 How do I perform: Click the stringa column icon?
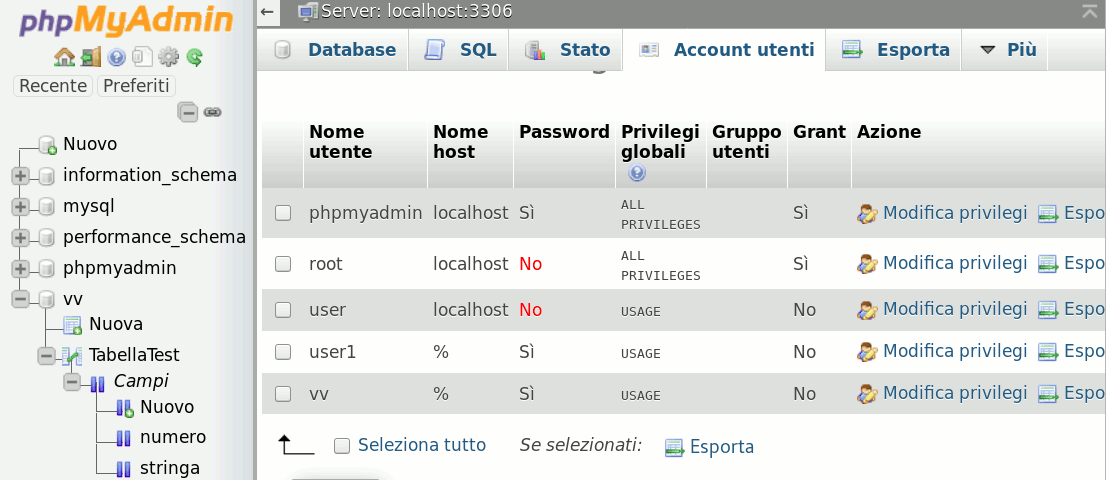[x=124, y=469]
